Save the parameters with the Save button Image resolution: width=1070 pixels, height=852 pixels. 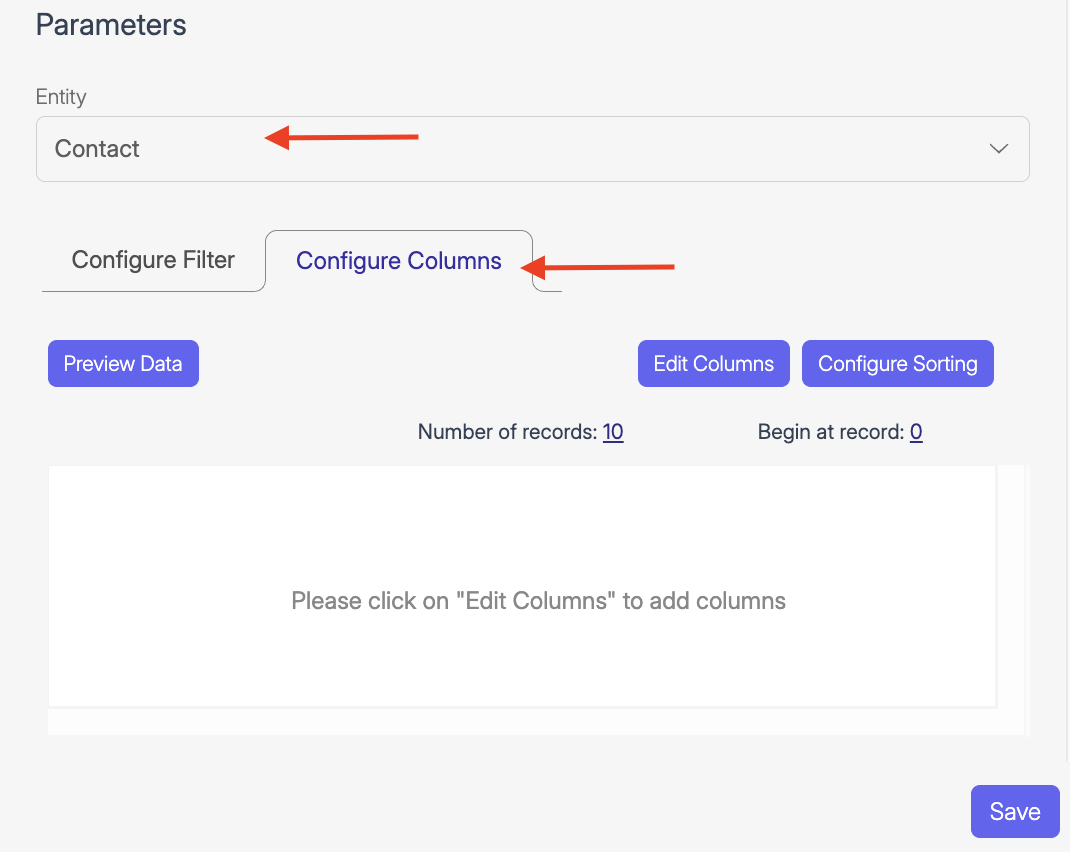pyautogui.click(x=1015, y=811)
